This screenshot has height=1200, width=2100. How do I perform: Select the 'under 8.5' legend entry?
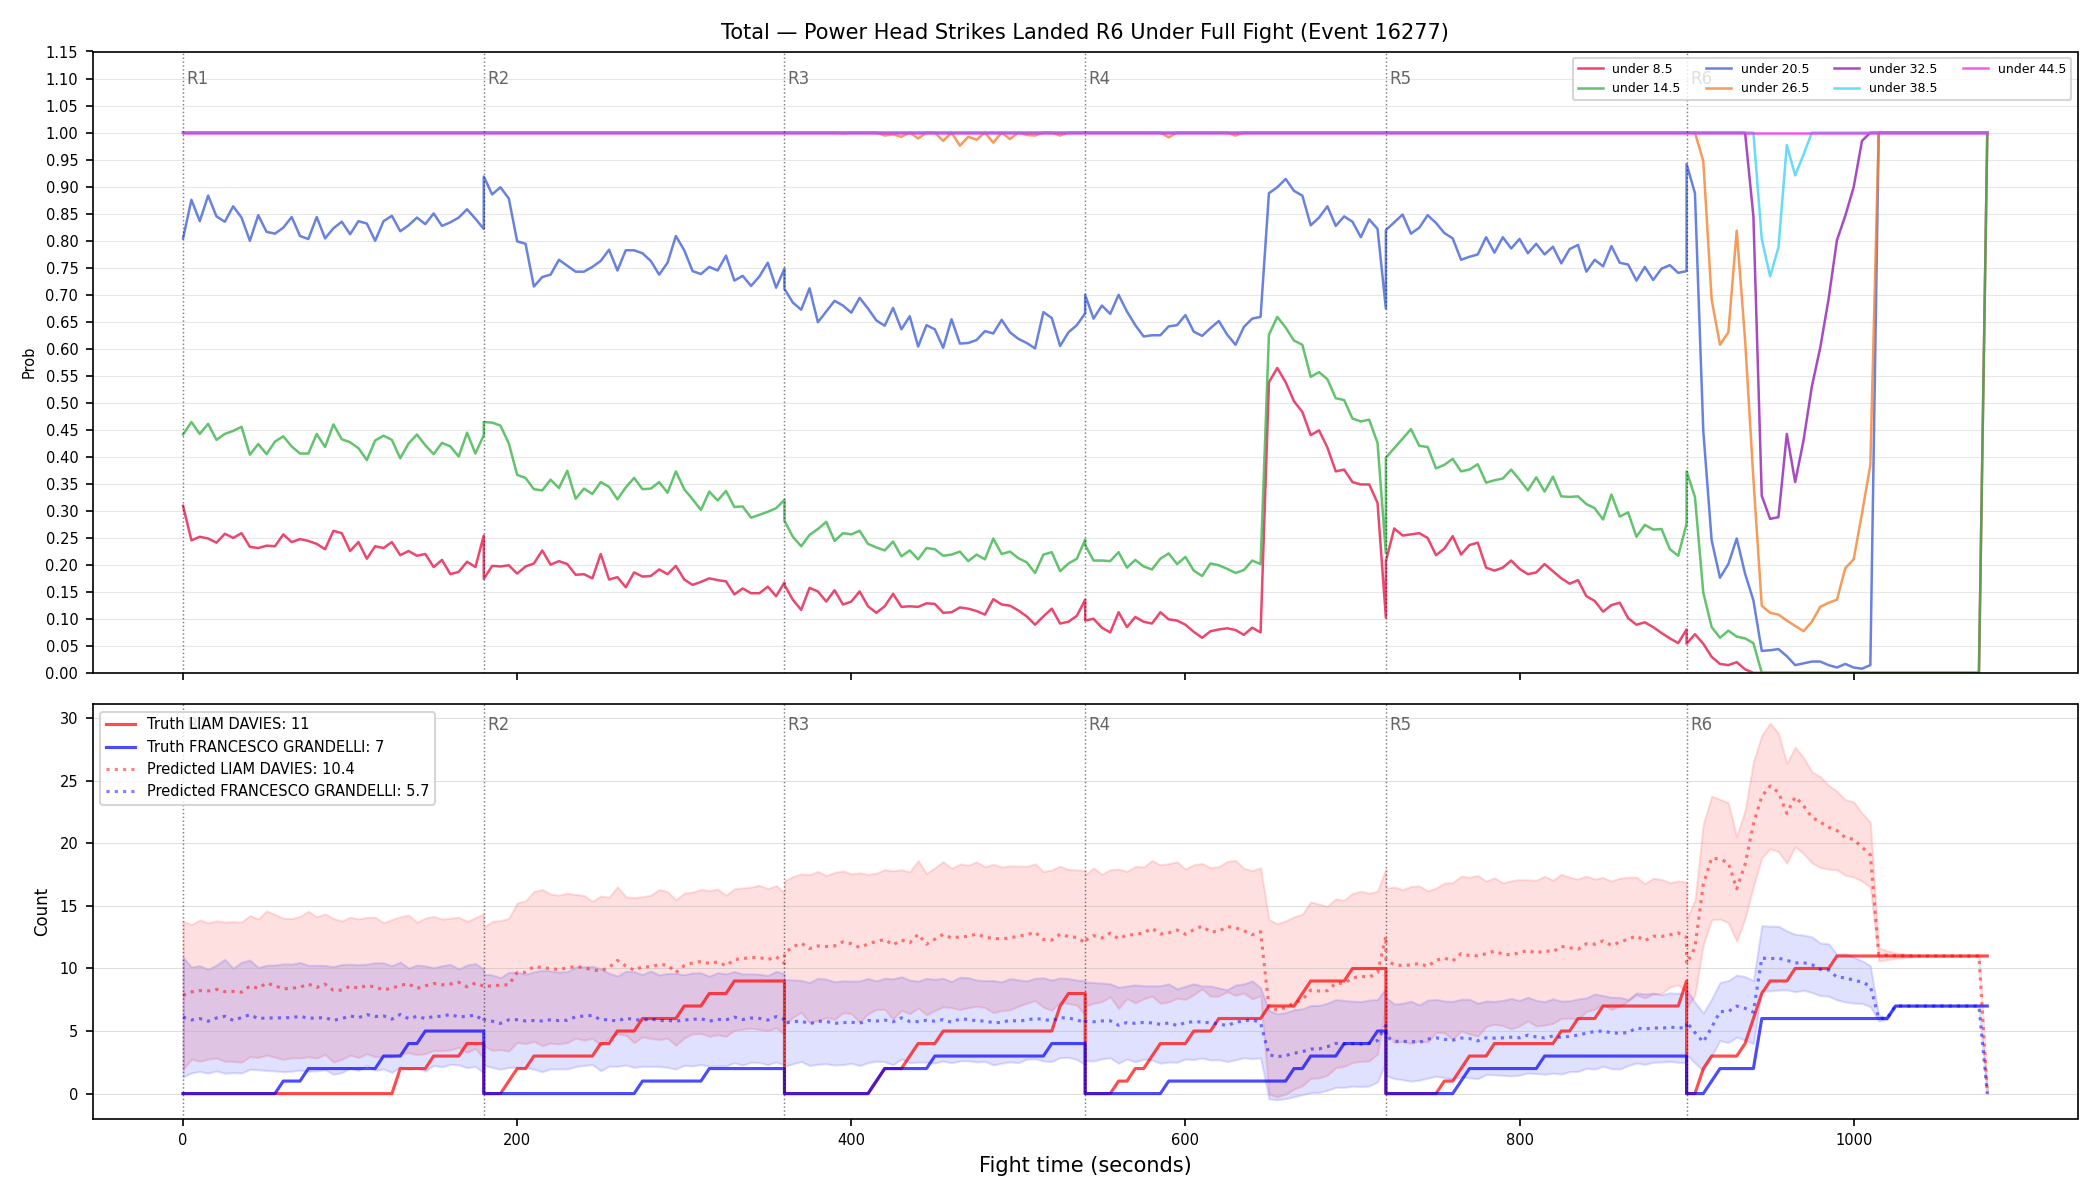(x=1624, y=69)
